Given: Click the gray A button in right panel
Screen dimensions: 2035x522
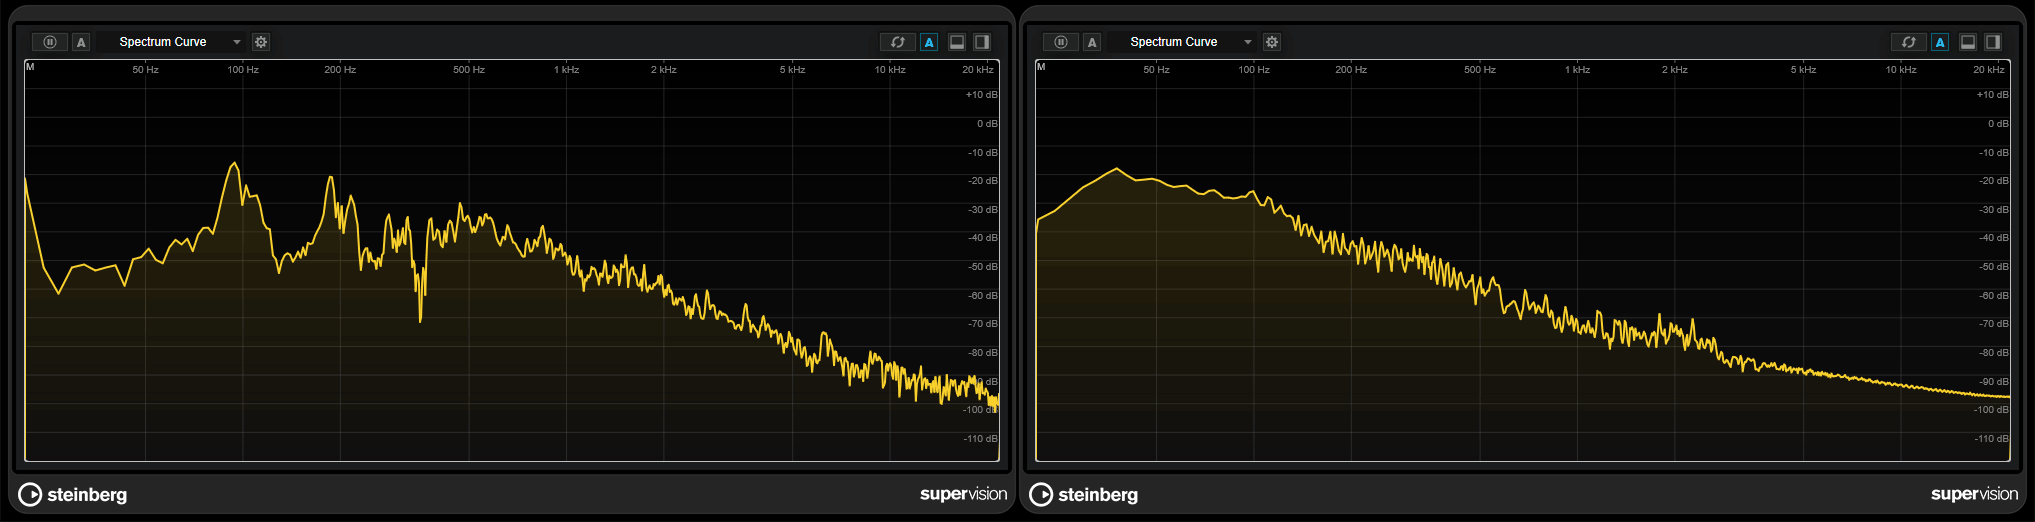Looking at the screenshot, I should (x=1093, y=42).
